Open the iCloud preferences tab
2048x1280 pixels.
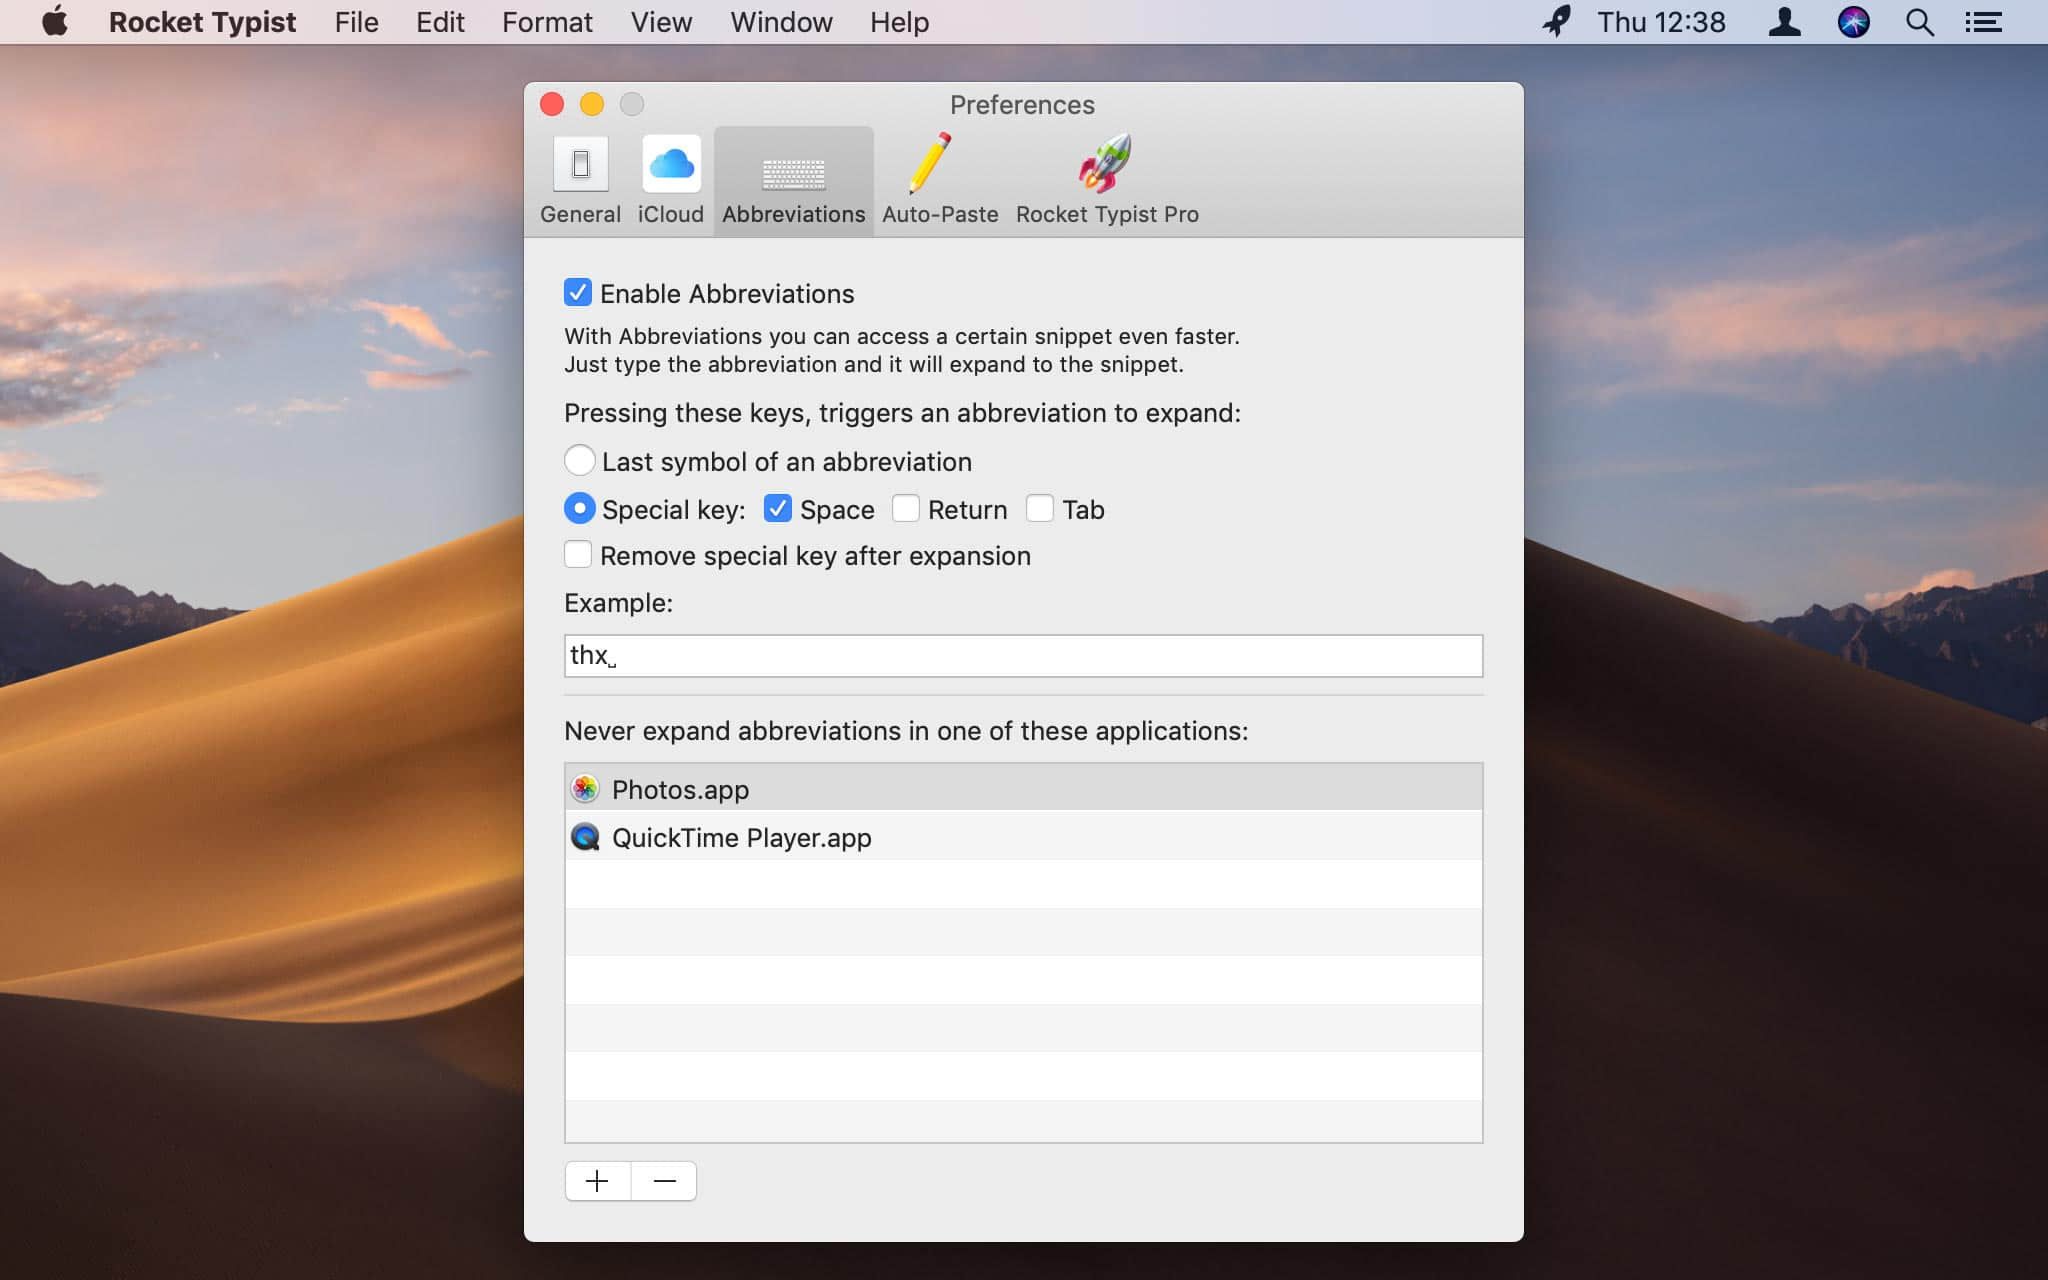(671, 181)
